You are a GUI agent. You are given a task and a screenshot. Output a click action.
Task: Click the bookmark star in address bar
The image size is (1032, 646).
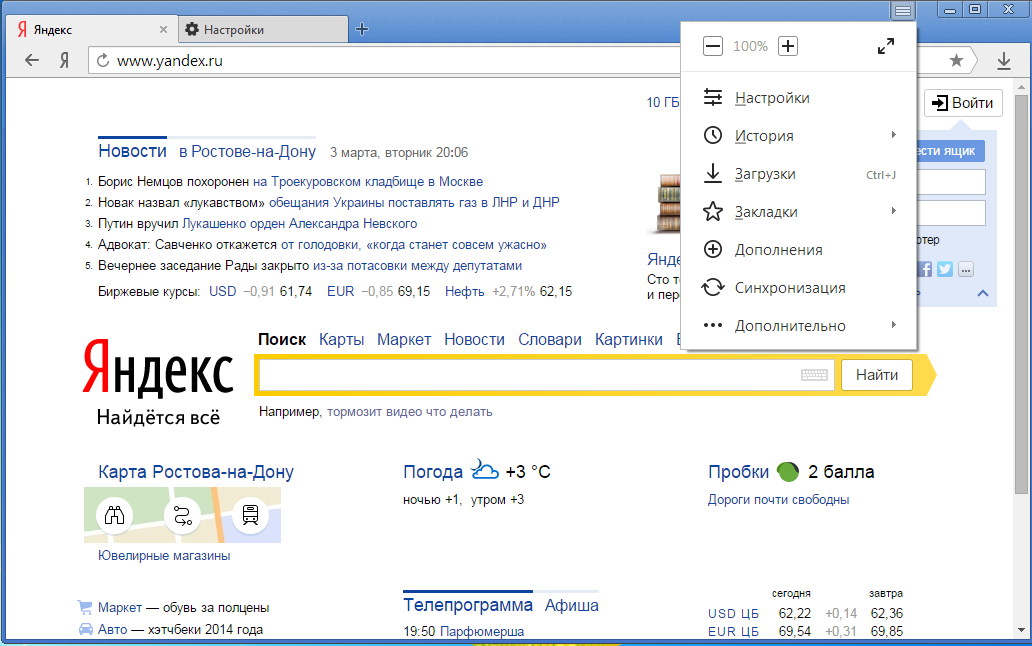pyautogui.click(x=956, y=61)
